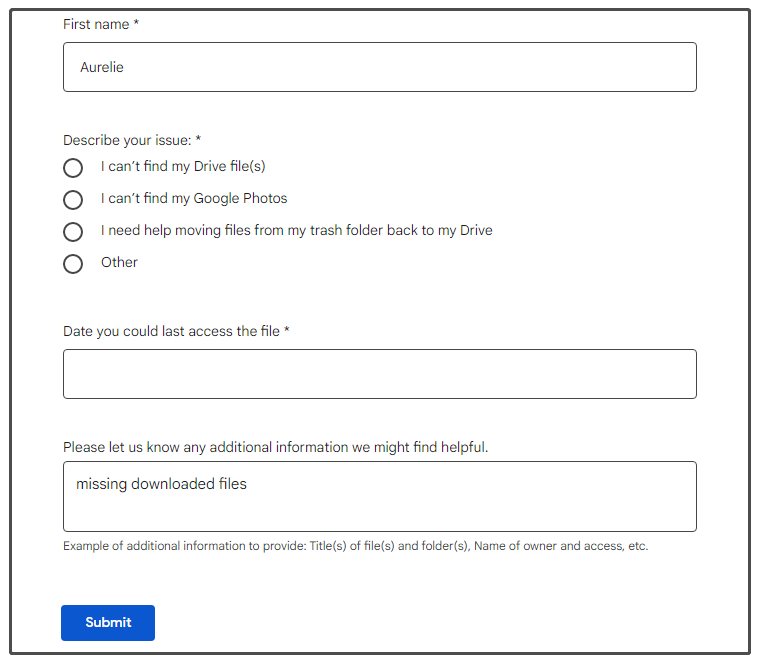Select the "I can't find my Google Photos" radio button

(x=73, y=200)
